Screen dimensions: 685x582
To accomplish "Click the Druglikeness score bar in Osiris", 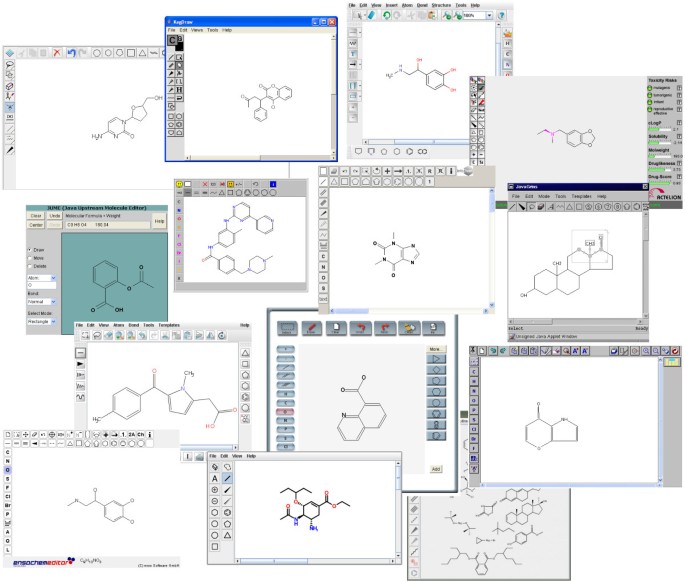I will point(660,170).
